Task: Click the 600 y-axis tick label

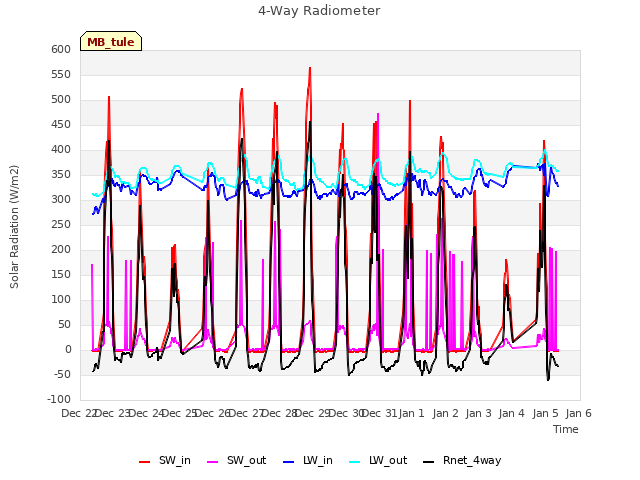Action: 61,49
